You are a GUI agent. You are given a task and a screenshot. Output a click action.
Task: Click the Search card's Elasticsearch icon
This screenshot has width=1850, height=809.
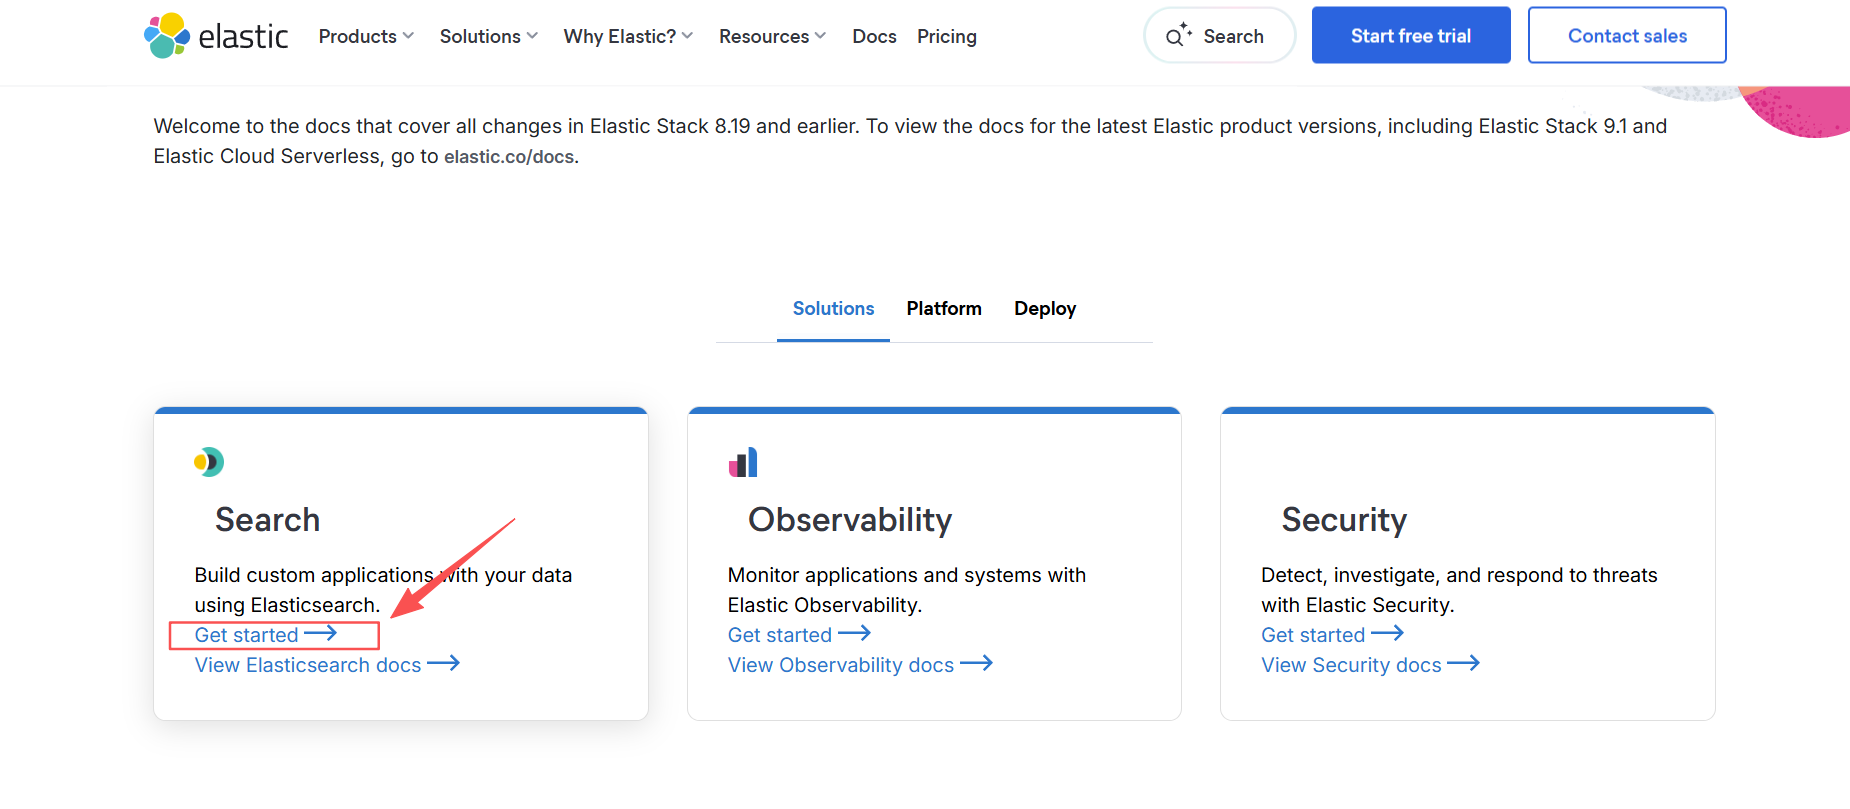tap(209, 462)
